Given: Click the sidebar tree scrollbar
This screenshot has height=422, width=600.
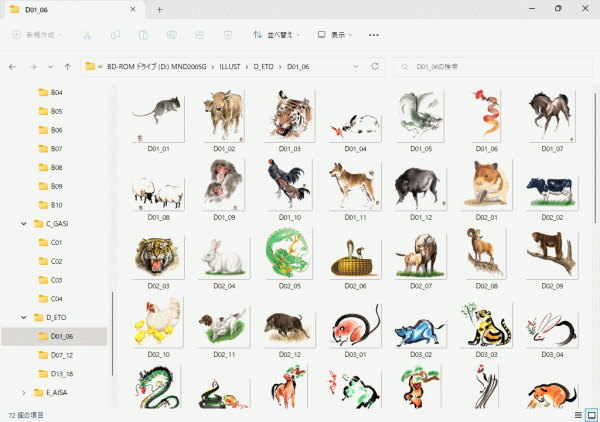Looking at the screenshot, I should [112, 334].
